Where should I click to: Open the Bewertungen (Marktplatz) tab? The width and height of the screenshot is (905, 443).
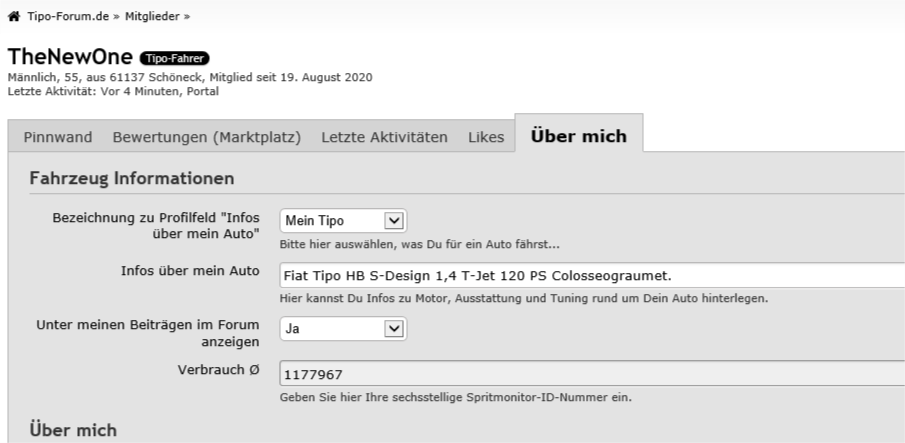[x=207, y=137]
